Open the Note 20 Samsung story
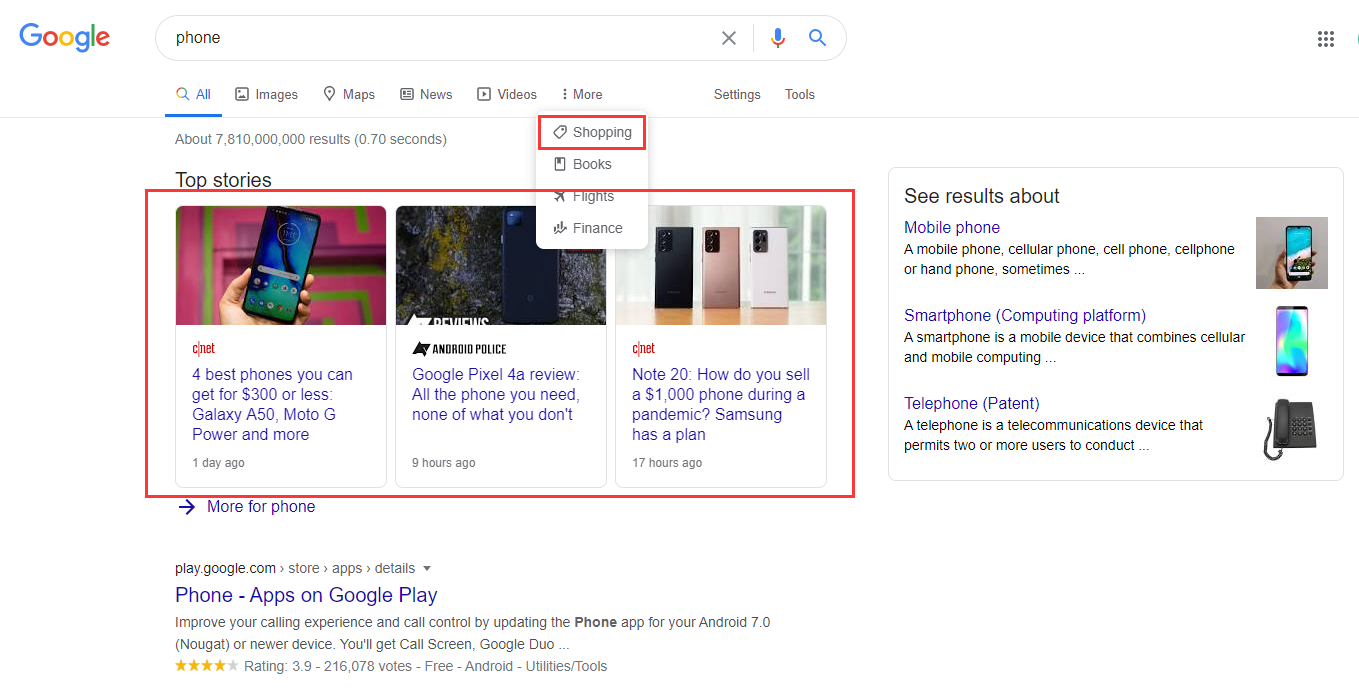The height and width of the screenshot is (689, 1359). [x=721, y=404]
